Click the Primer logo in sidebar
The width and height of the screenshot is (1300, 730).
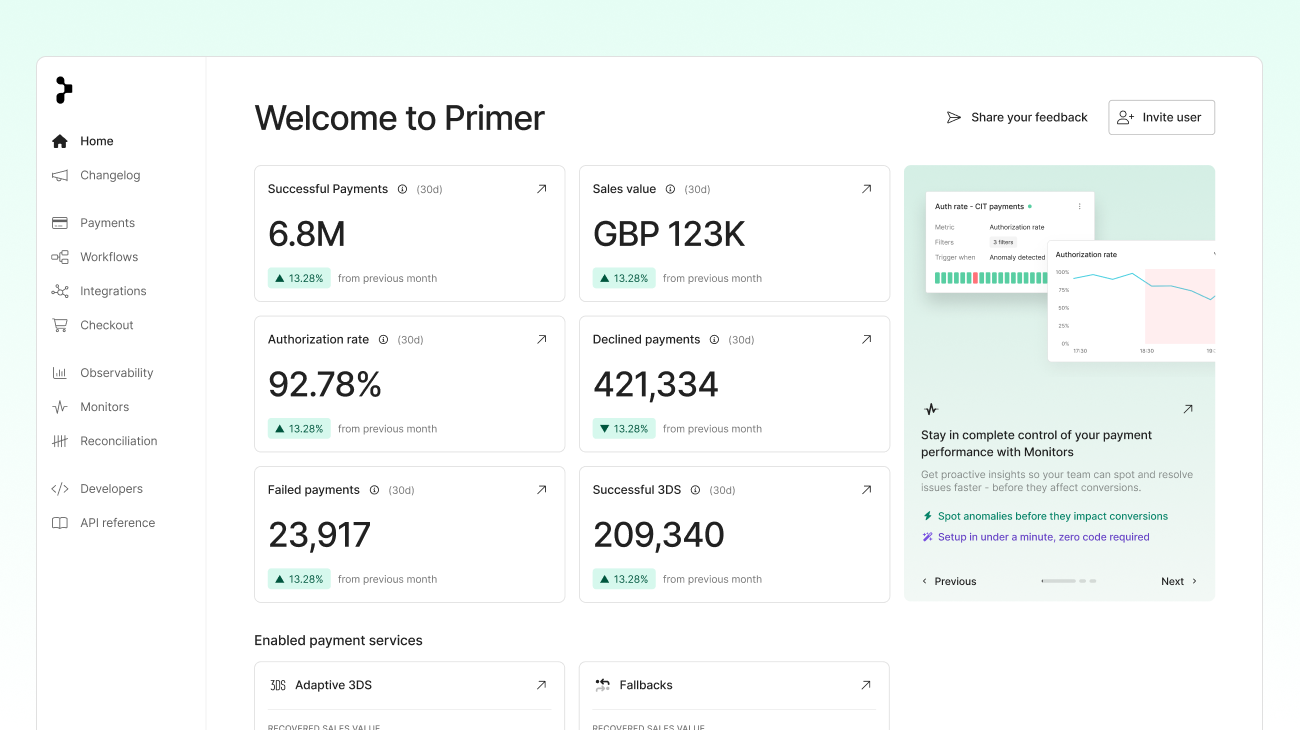(64, 90)
